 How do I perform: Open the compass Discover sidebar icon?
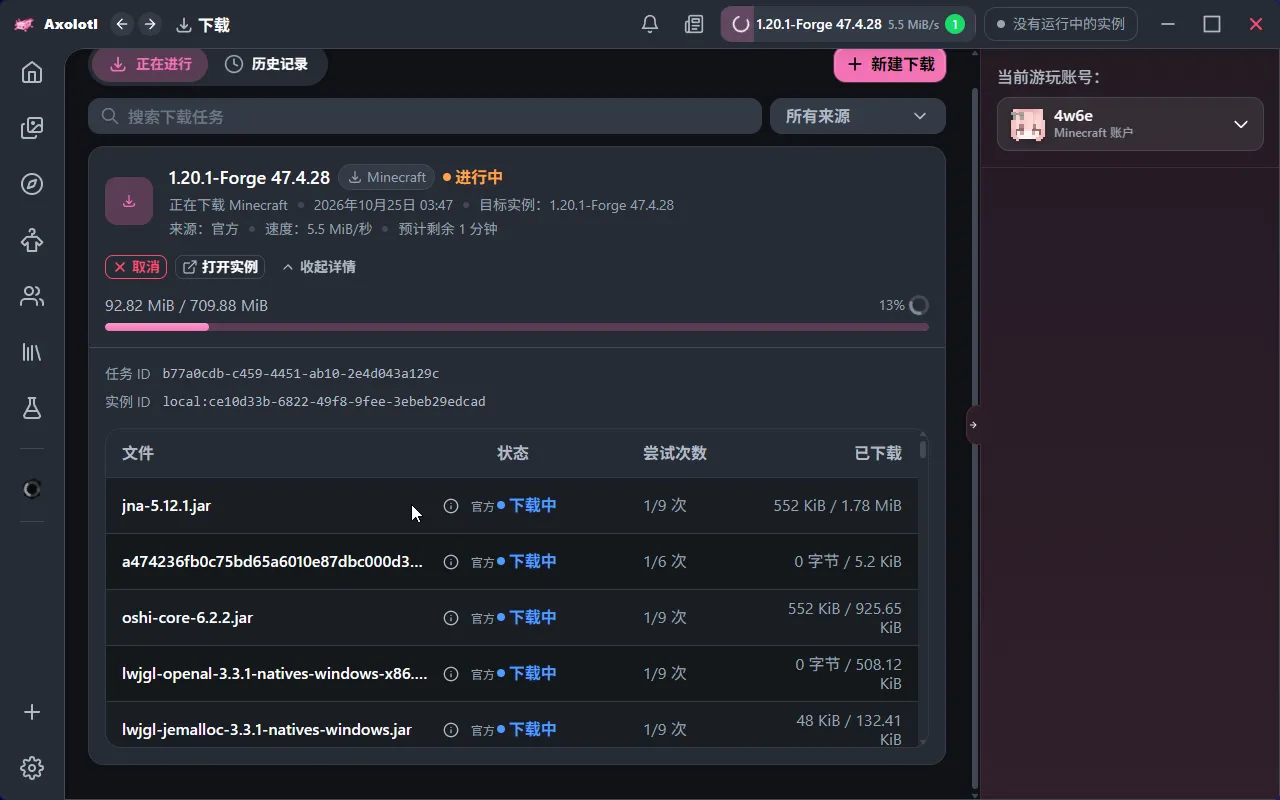tap(32, 184)
